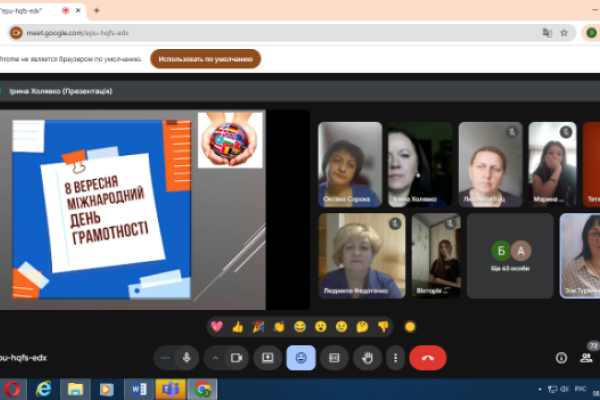Open Microsoft Word from the taskbar

139,389
